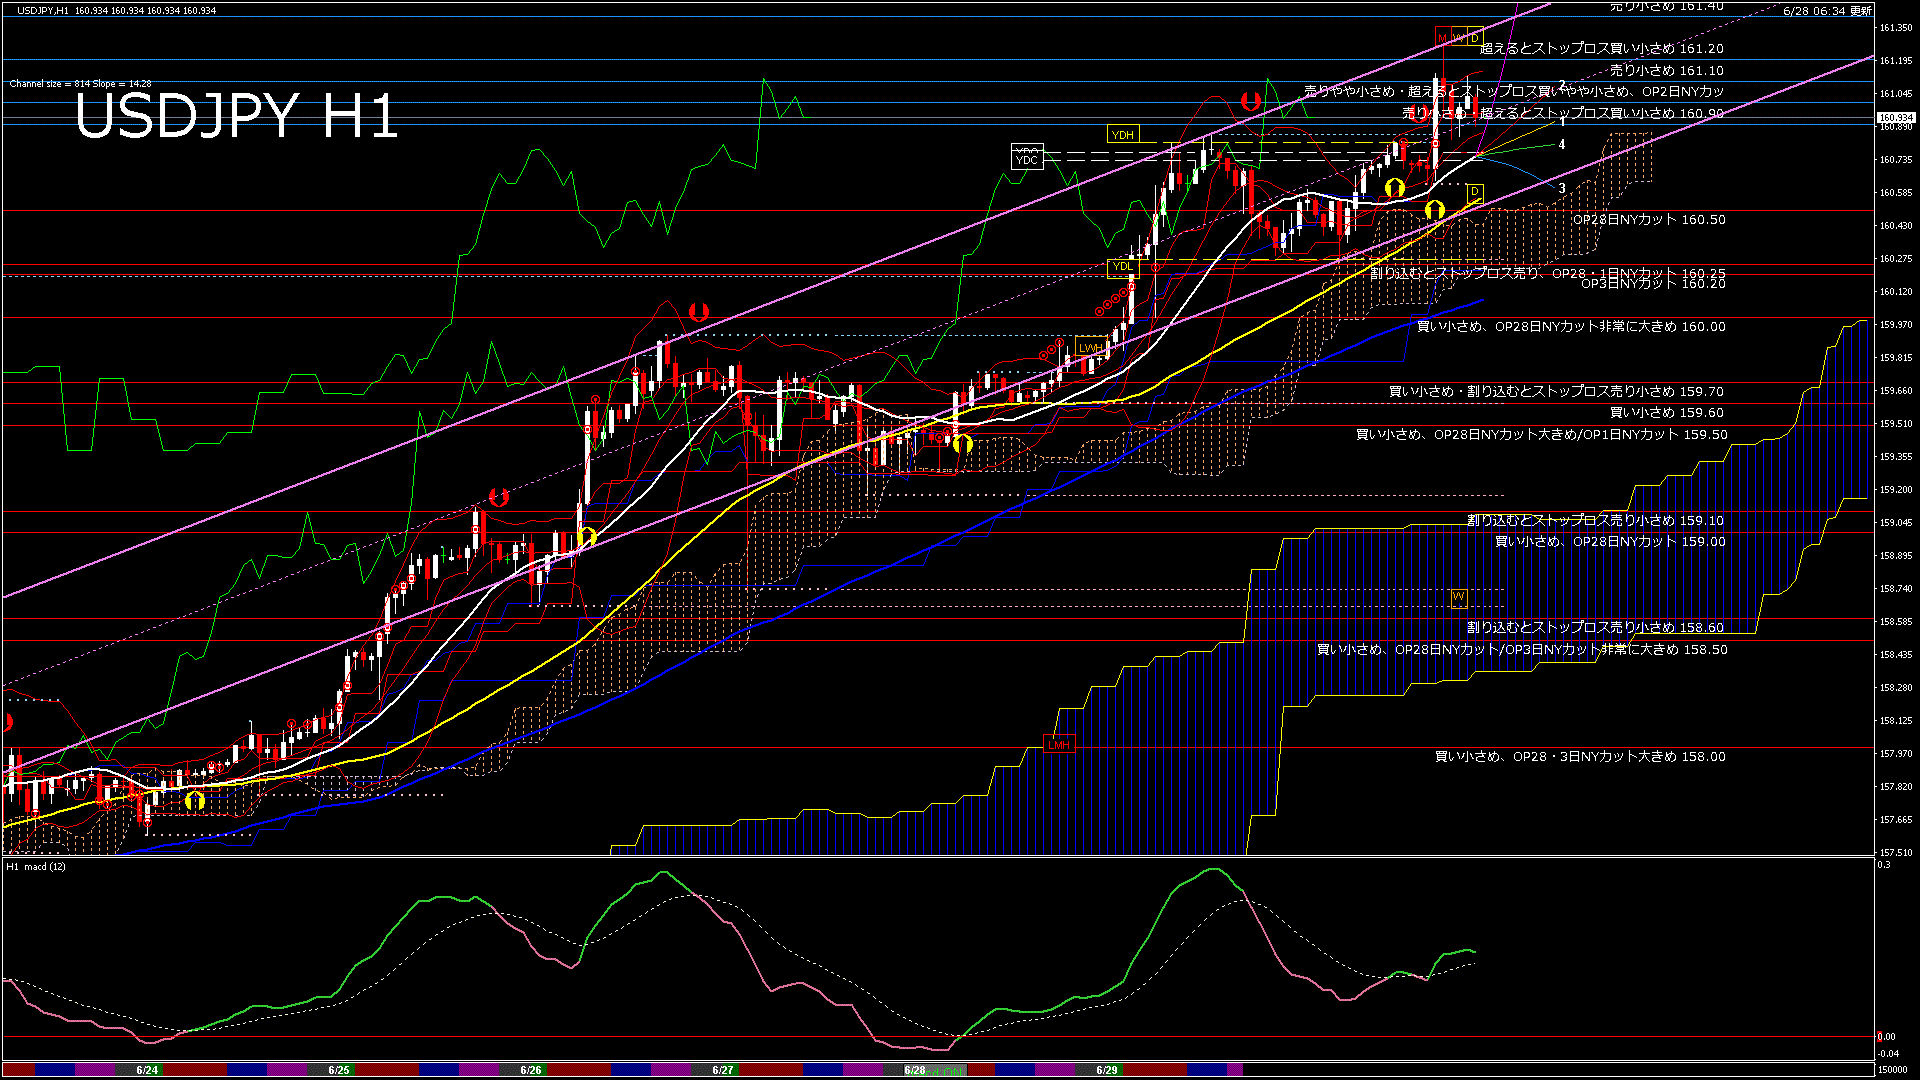Click the LWH last-week-high label
The height and width of the screenshot is (1080, 1920).
tap(1090, 348)
